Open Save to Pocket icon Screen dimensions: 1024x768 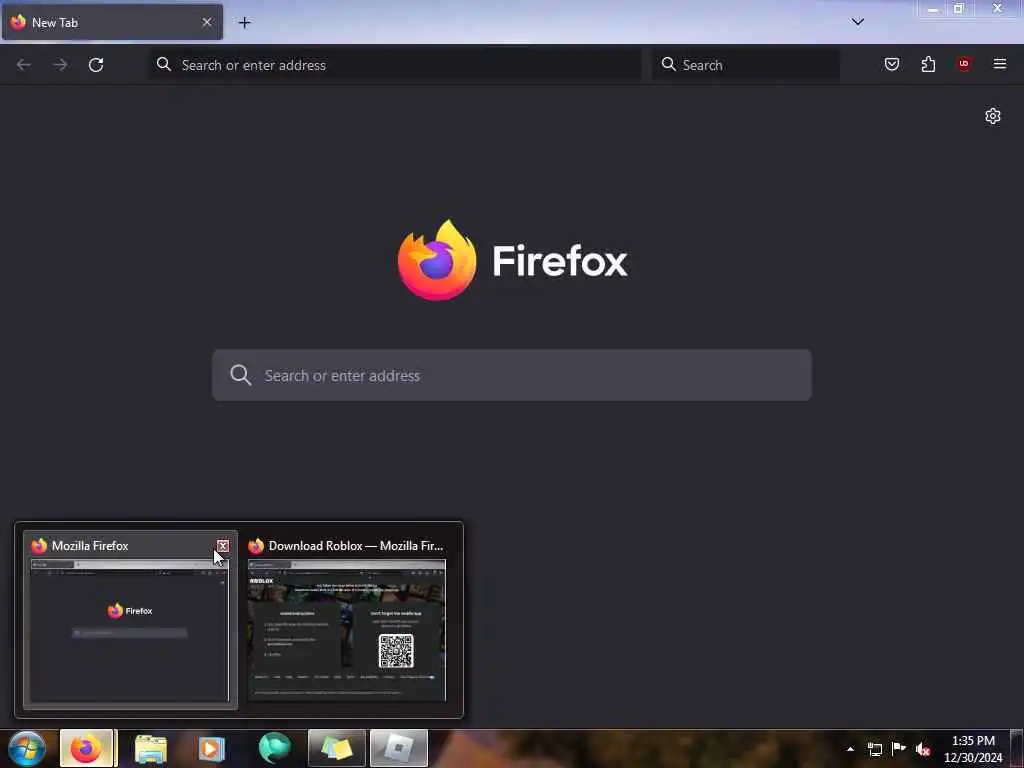[892, 64]
